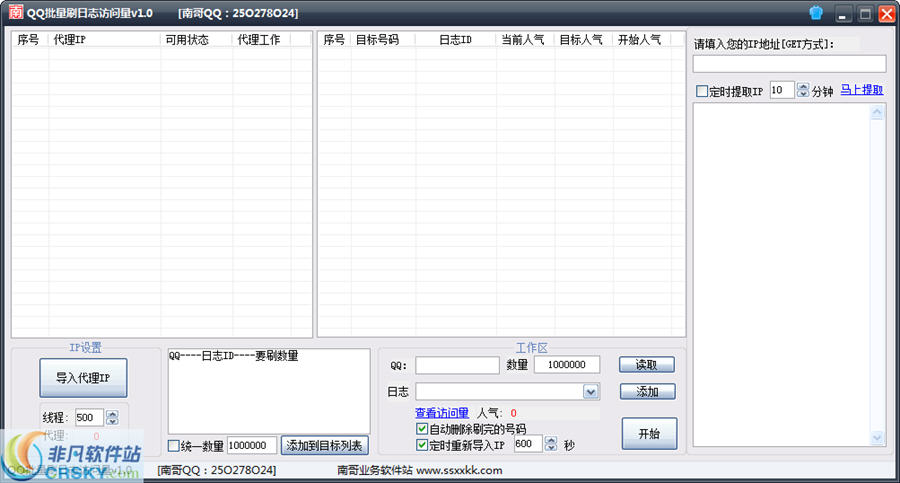Click 当前人气 column header
The image size is (900, 483).
[525, 39]
